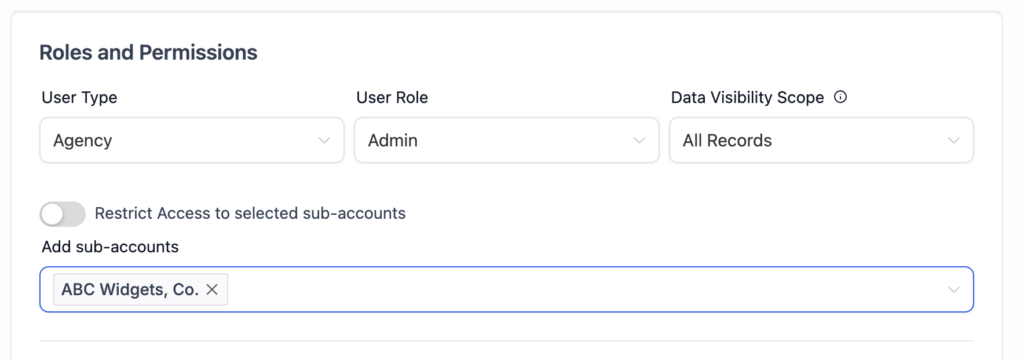Click the chevron arrow in User Role field
Viewport: 1024px width, 360px height.
point(639,140)
